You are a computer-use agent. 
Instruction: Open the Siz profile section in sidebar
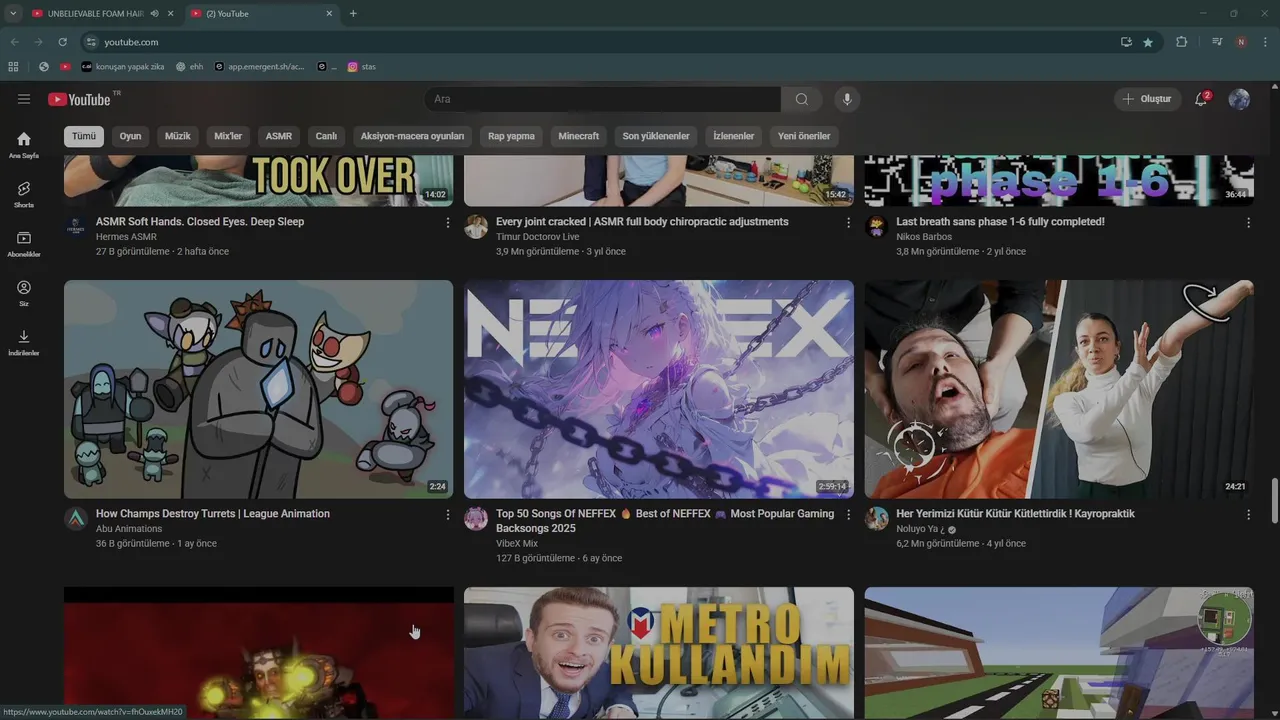[x=24, y=293]
